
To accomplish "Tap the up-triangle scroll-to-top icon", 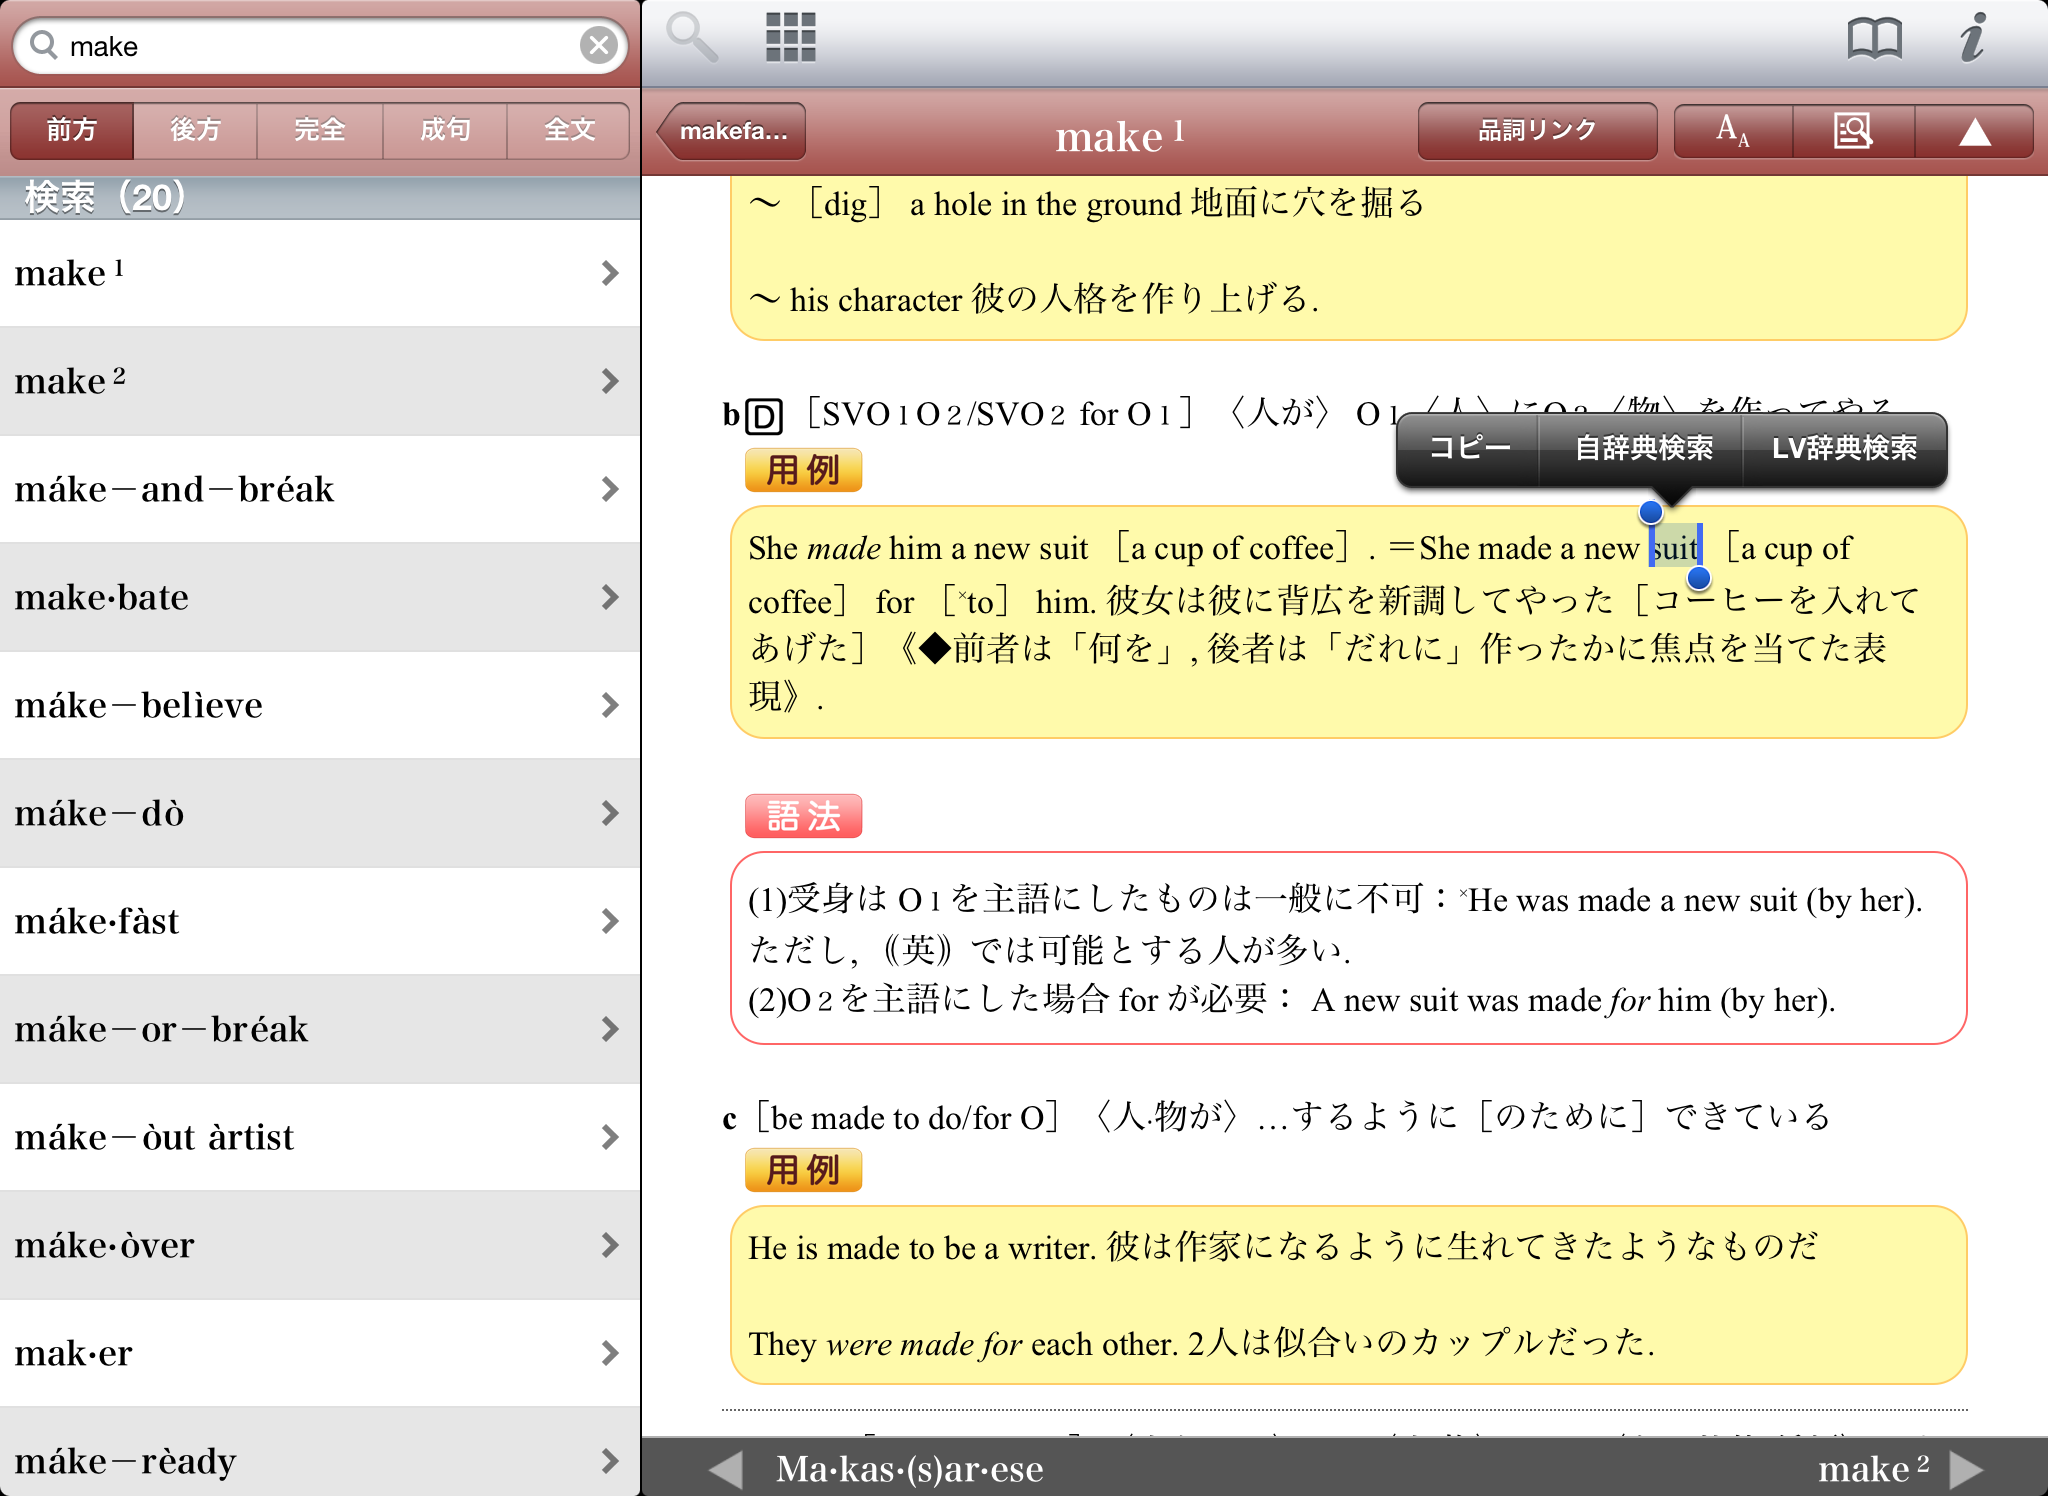I will coord(1974,131).
